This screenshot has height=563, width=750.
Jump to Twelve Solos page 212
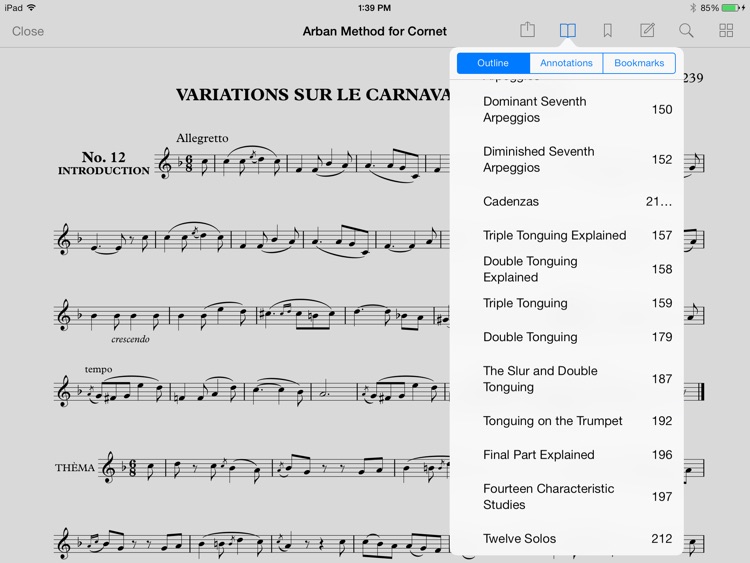(567, 539)
